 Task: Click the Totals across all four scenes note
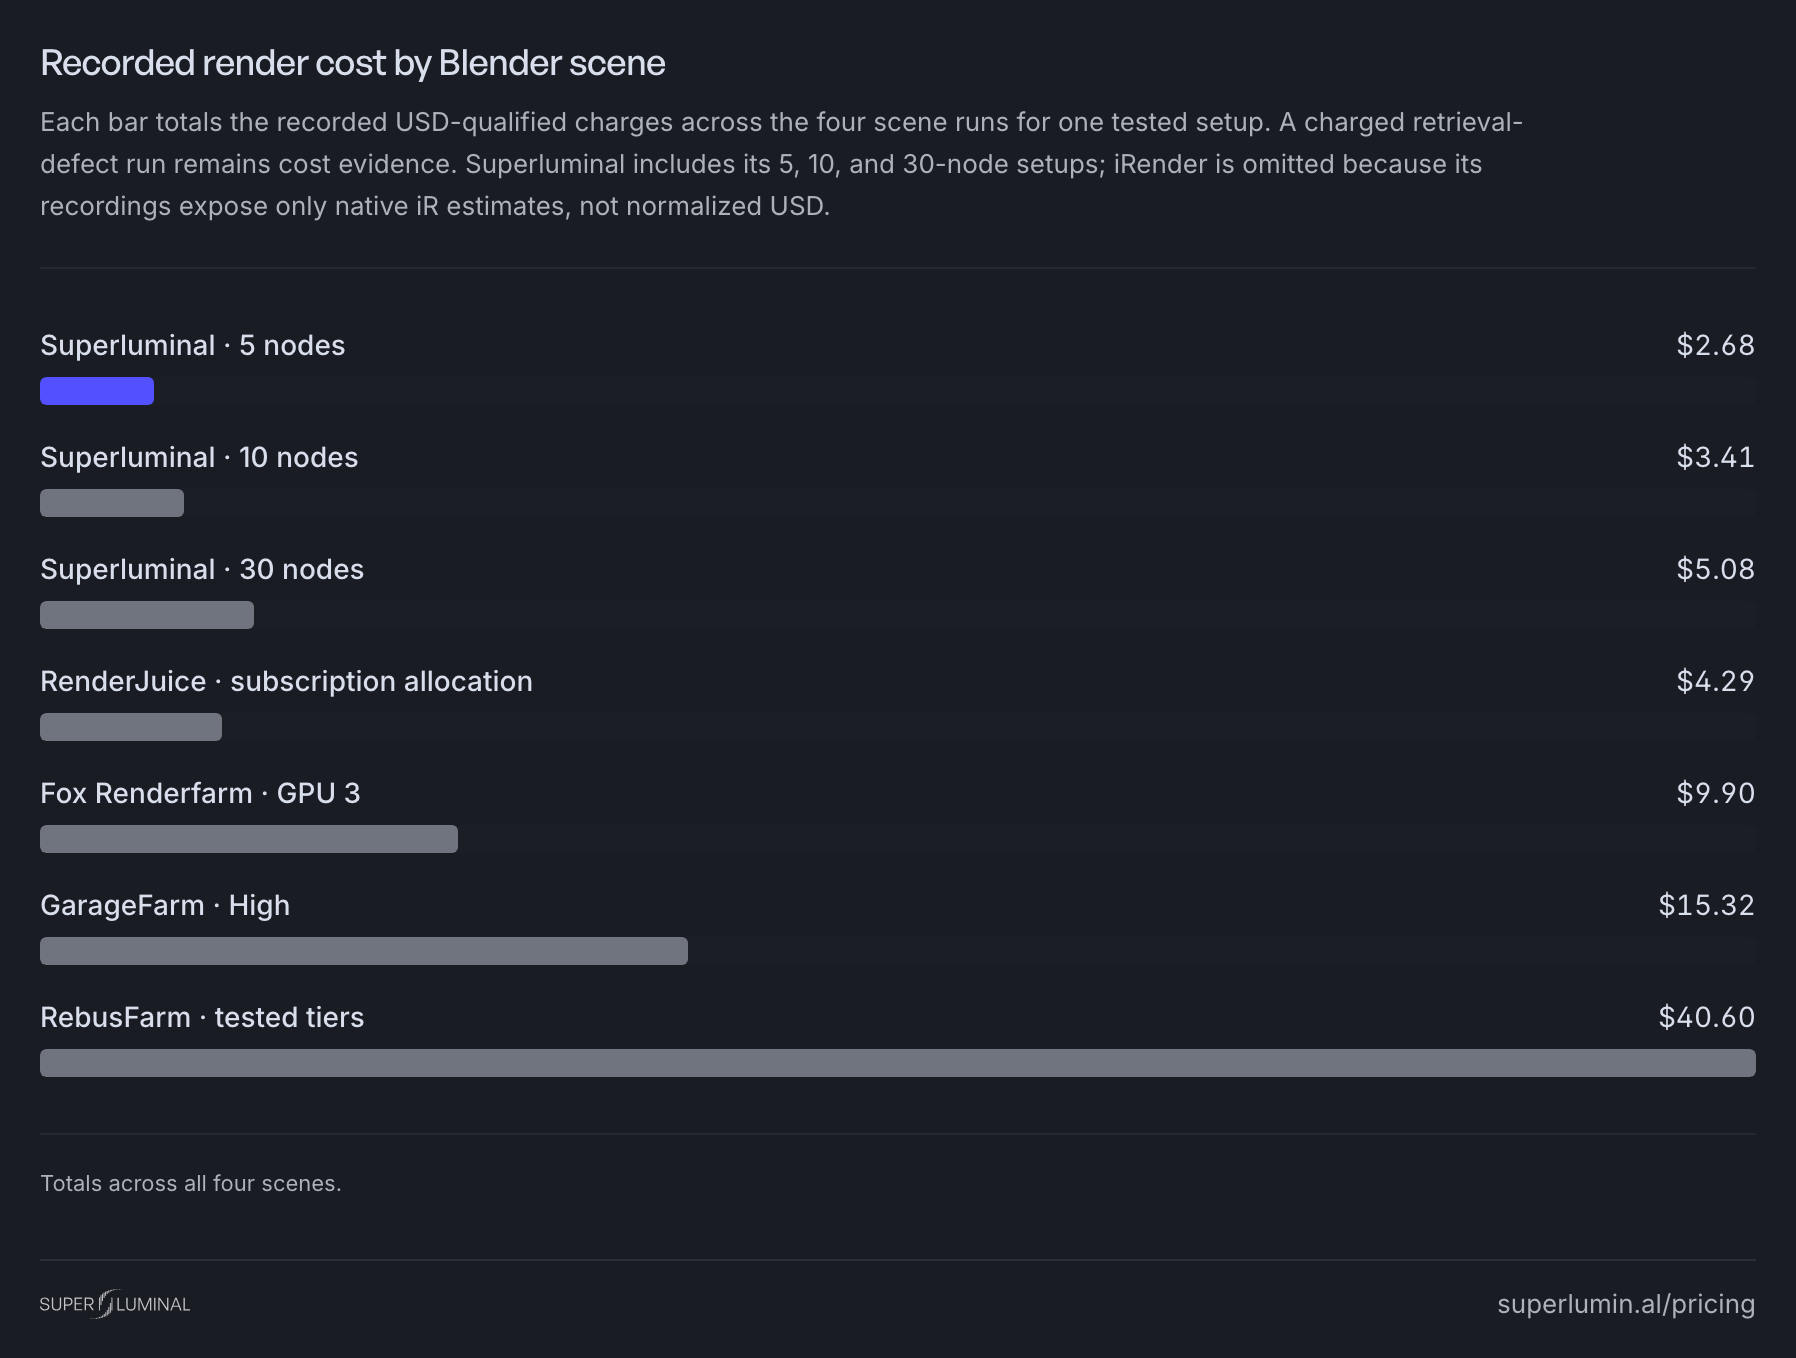pos(191,1183)
